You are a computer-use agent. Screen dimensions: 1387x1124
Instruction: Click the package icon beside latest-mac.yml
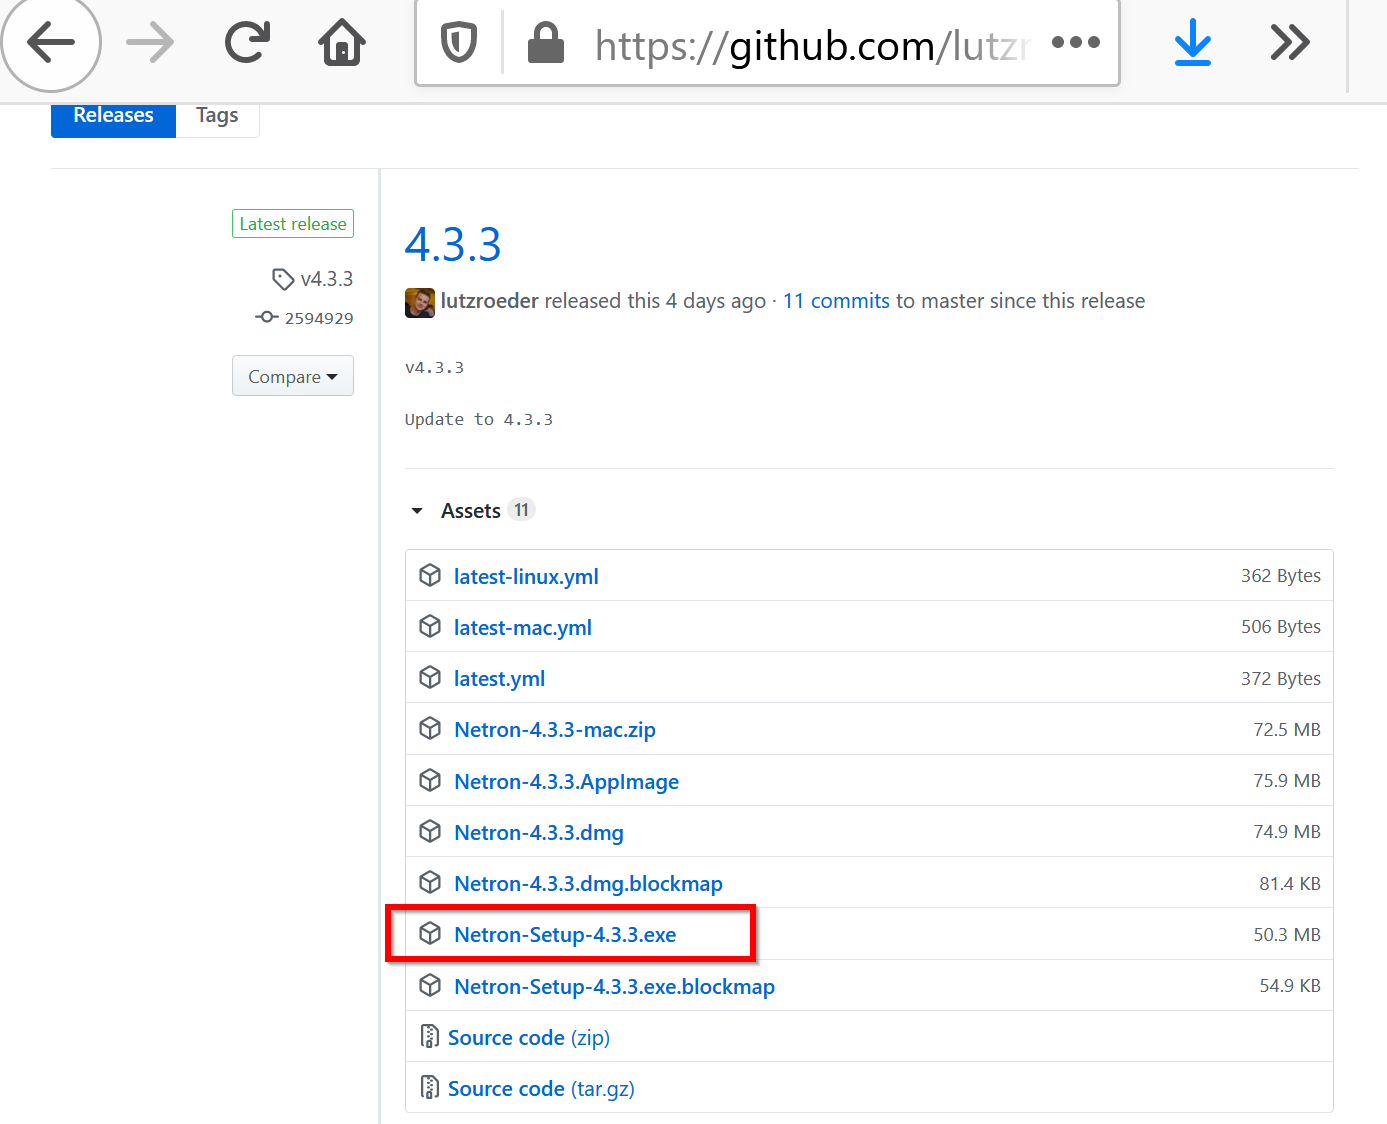[x=430, y=626]
